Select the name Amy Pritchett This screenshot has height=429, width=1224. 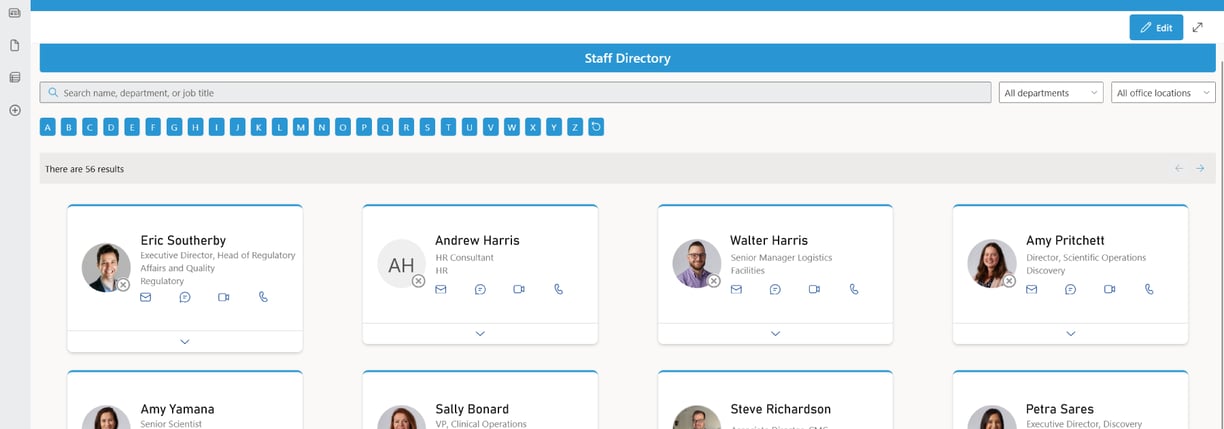point(1065,240)
